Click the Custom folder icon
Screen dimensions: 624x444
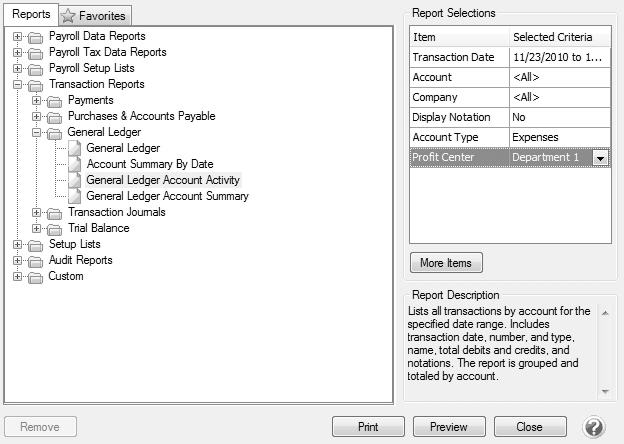[36, 276]
